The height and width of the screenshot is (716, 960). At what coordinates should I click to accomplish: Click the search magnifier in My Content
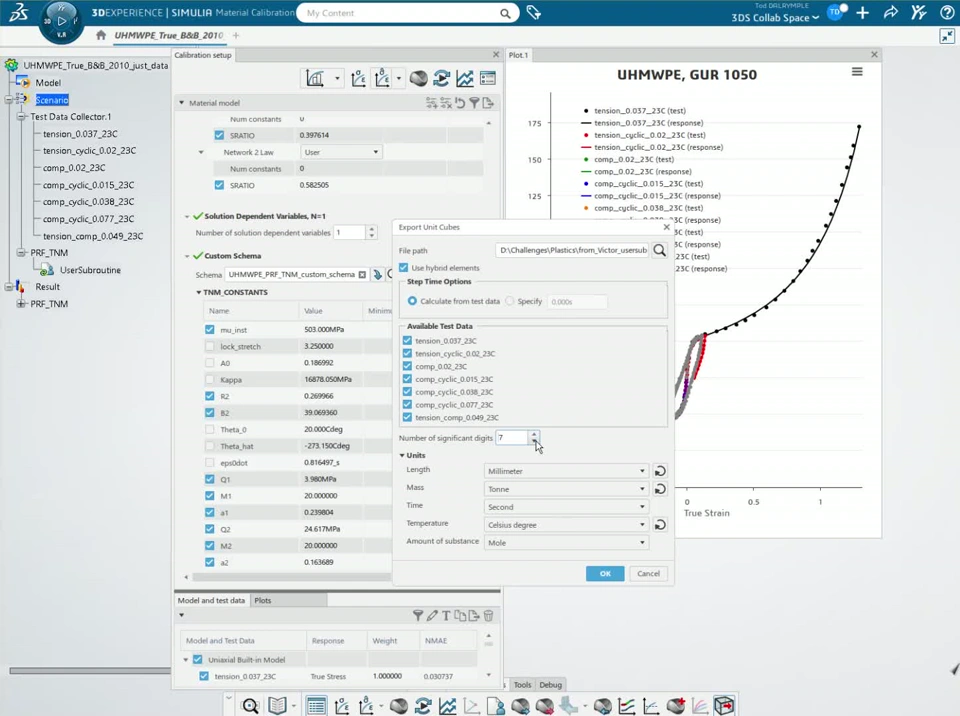[505, 13]
